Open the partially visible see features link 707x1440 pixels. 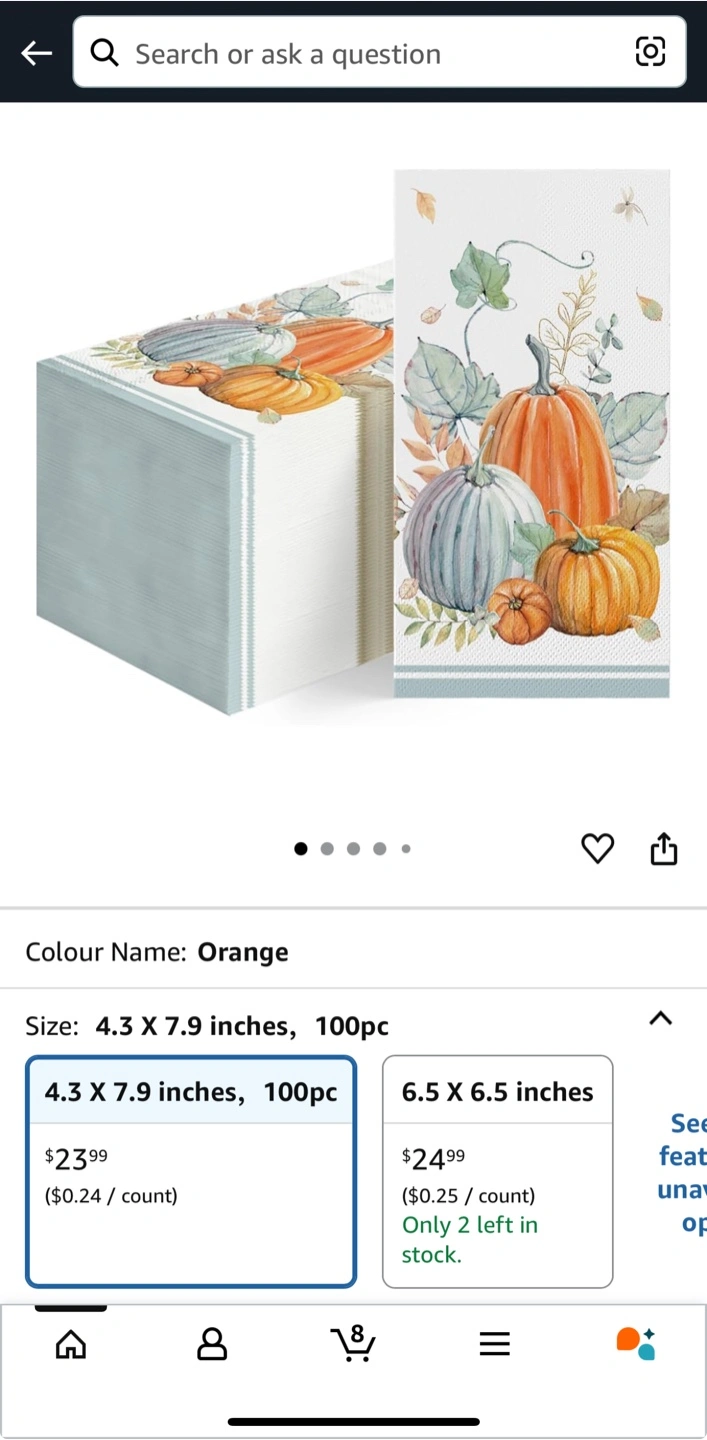[x=682, y=1173]
